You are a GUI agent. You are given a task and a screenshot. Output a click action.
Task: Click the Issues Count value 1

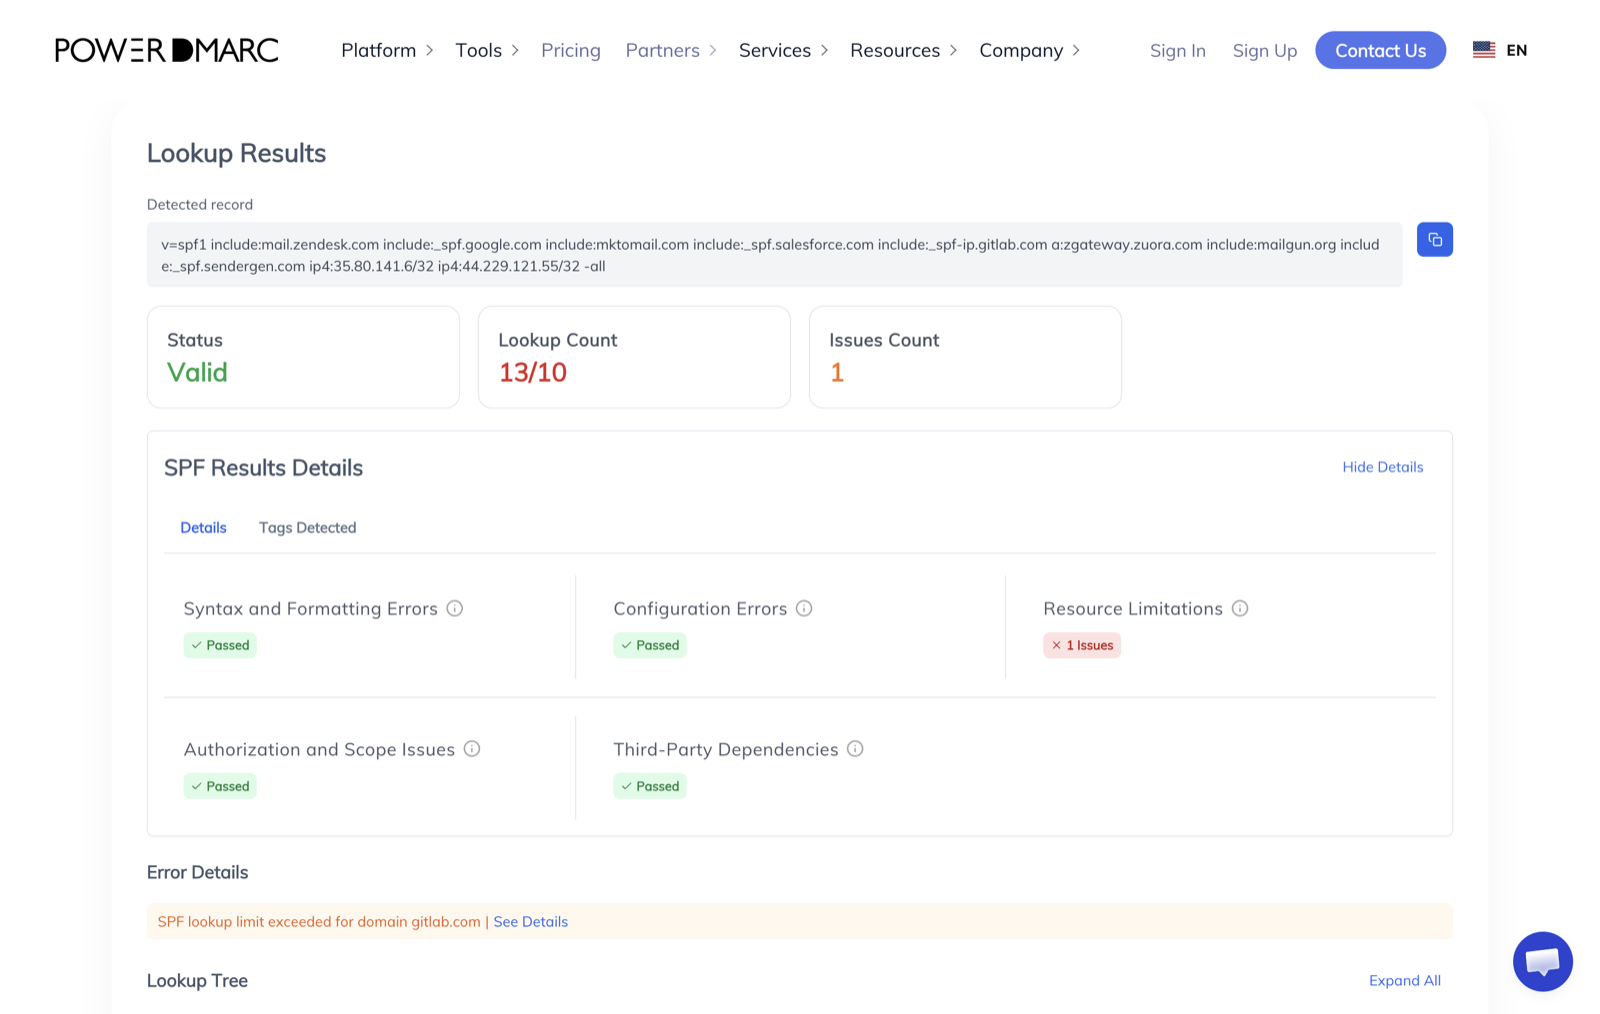coord(837,372)
